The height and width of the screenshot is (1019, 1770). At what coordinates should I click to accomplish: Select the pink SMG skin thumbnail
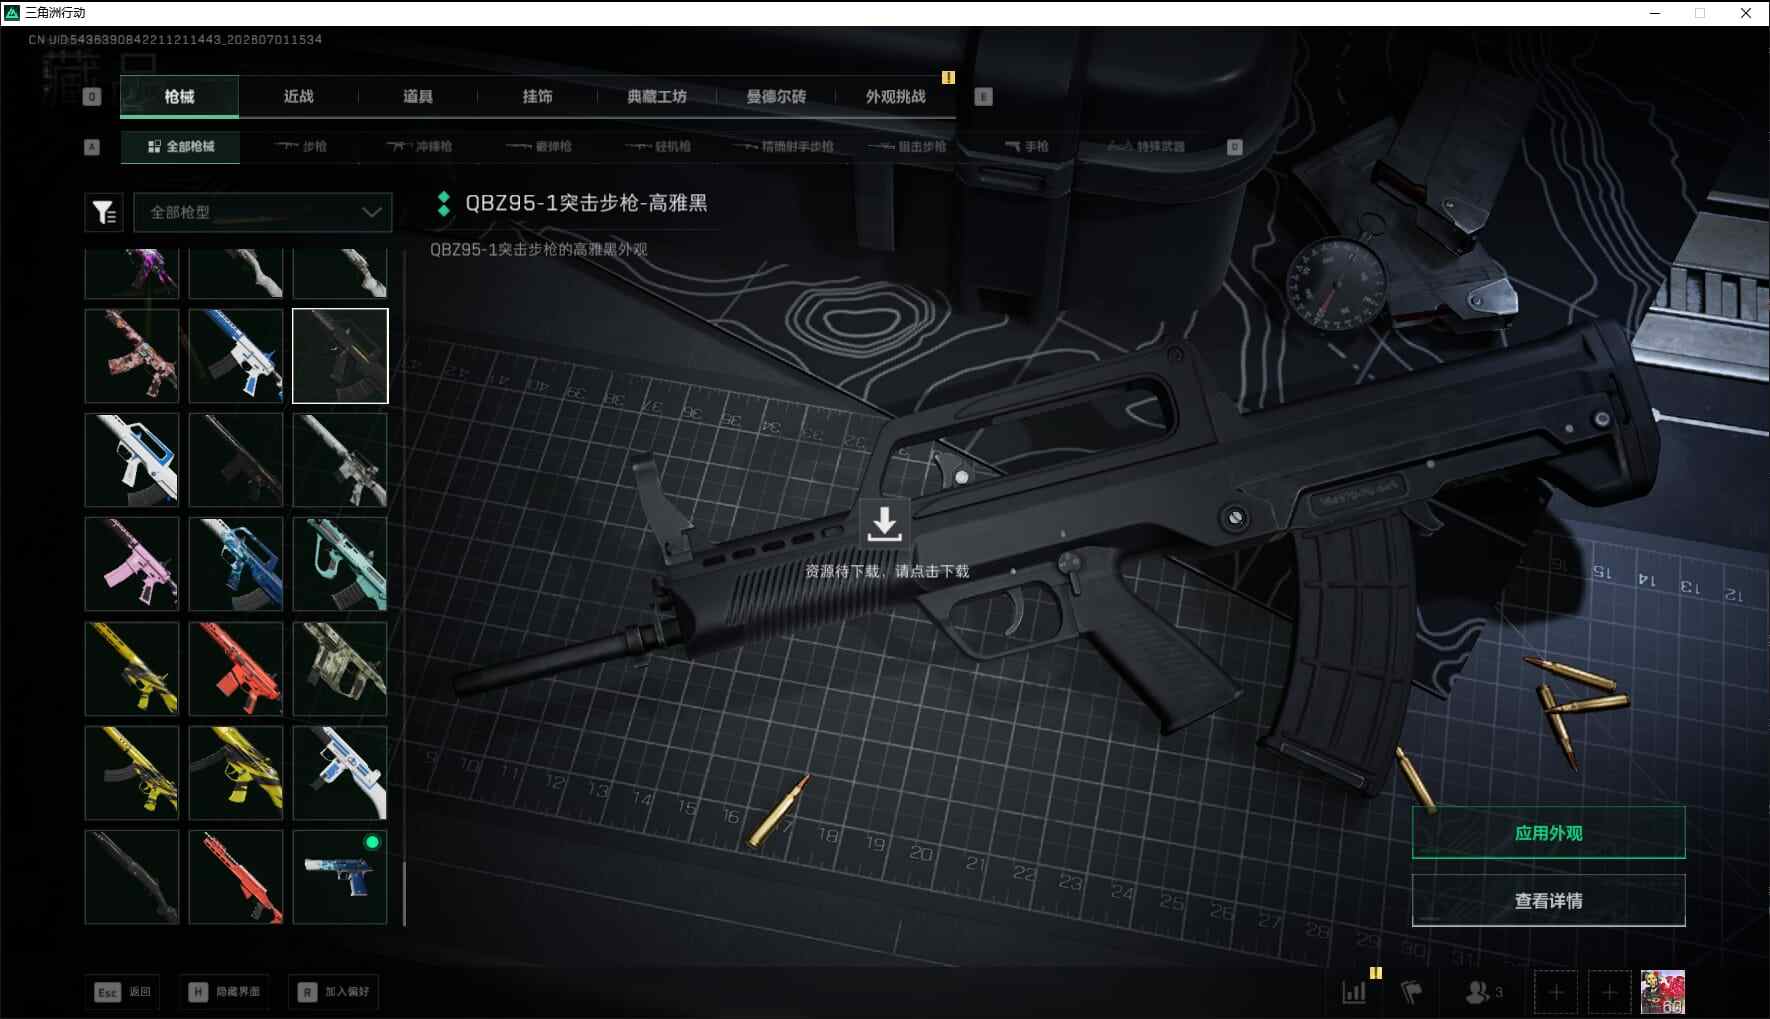132,564
